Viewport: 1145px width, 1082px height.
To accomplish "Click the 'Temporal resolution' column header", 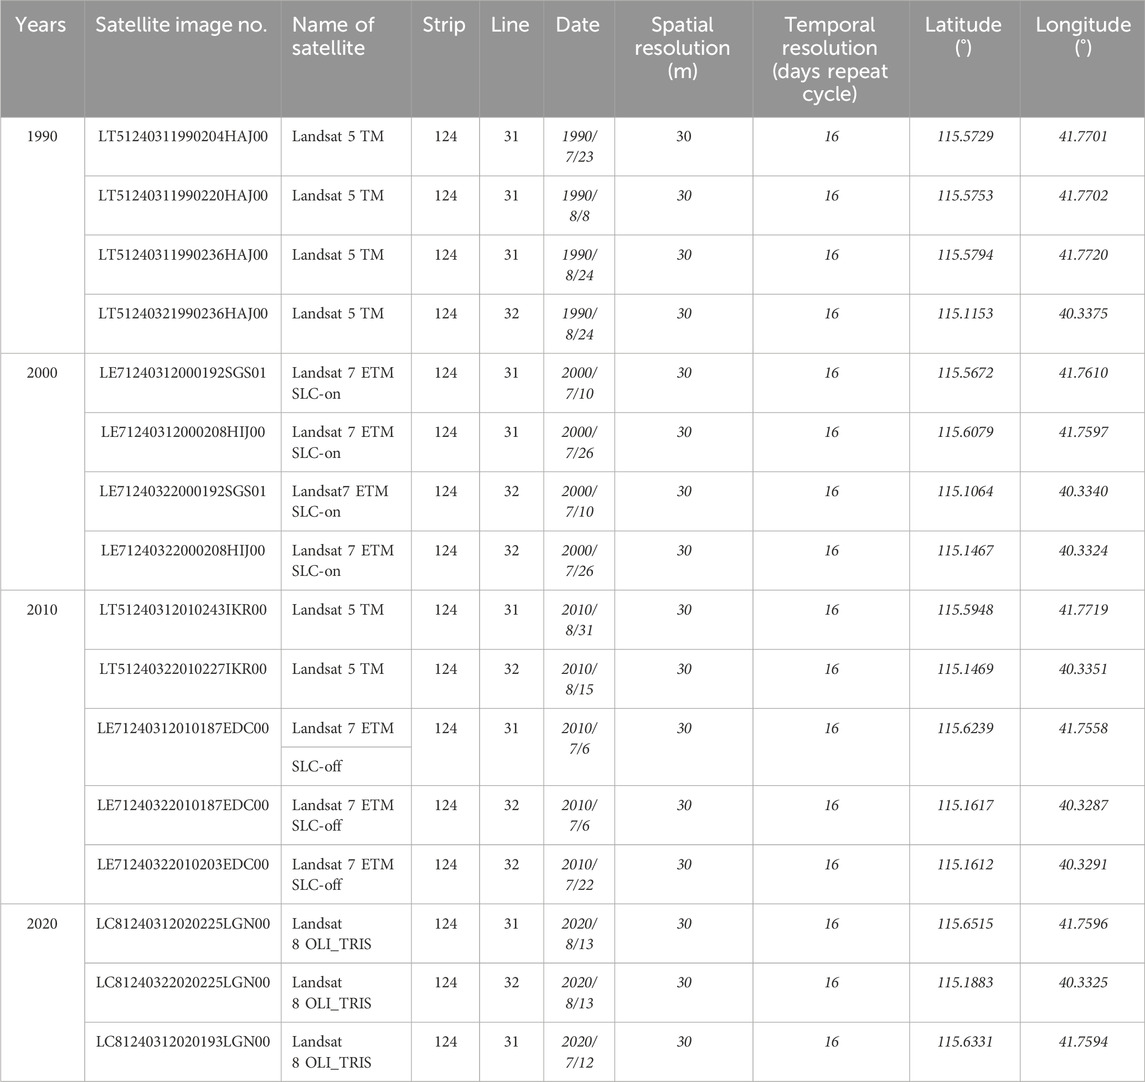I will [x=830, y=59].
